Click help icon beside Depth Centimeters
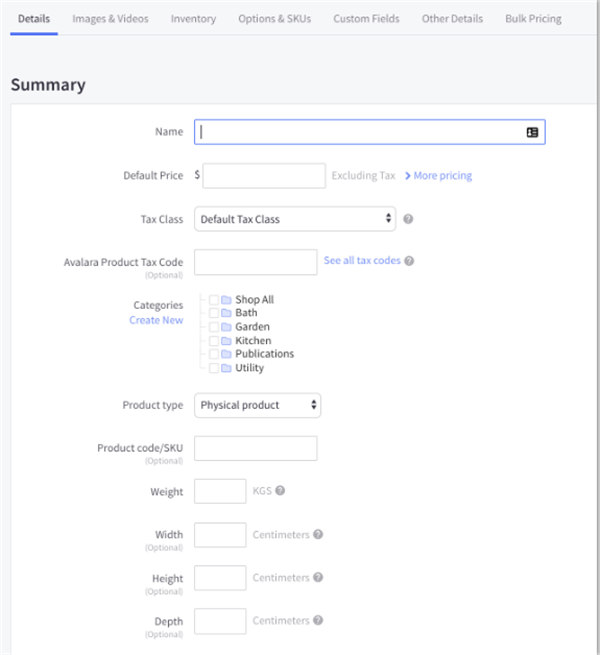 coord(318,620)
